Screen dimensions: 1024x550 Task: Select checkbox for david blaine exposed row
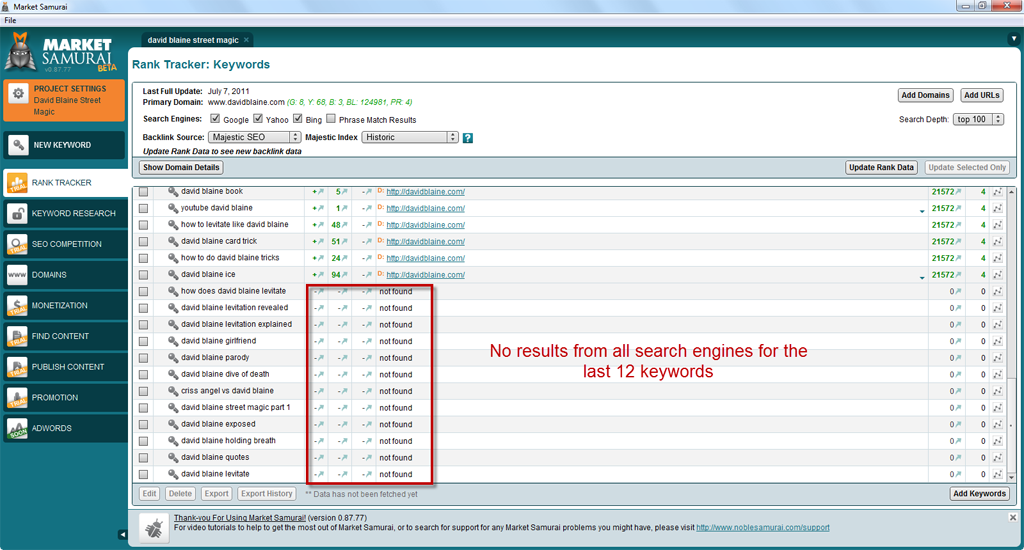[x=144, y=425]
